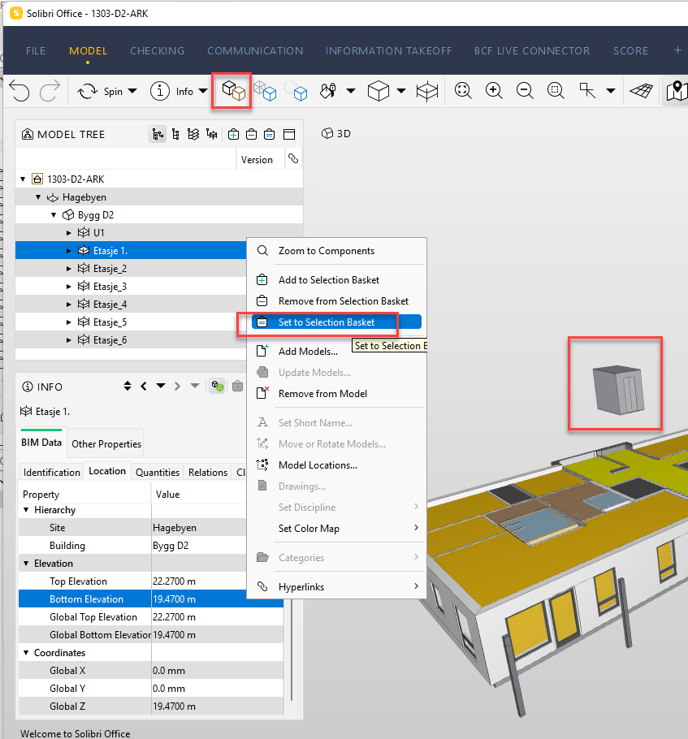
Task: Choose Zoom to Components menu entry
Action: (x=336, y=251)
